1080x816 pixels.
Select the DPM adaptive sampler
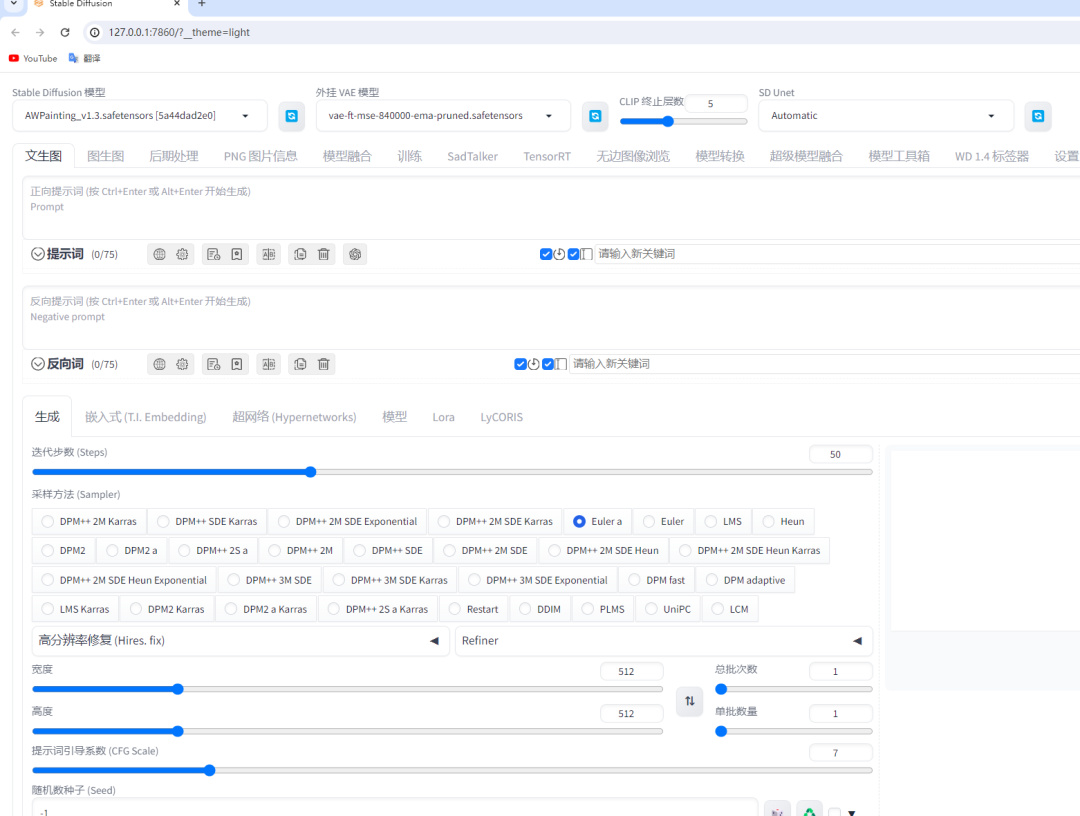[745, 580]
